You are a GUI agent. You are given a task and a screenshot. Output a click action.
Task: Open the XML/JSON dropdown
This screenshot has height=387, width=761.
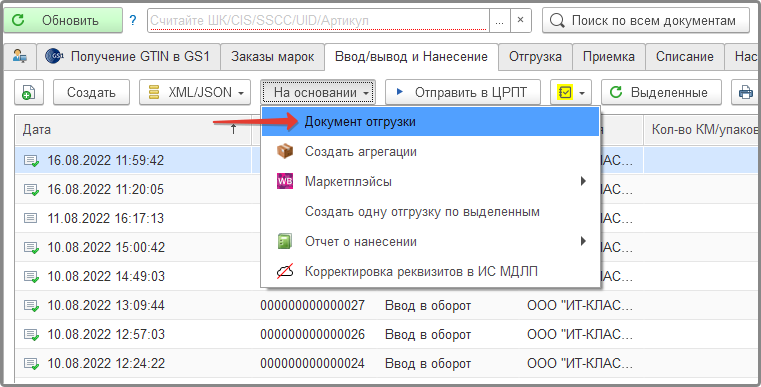(195, 92)
